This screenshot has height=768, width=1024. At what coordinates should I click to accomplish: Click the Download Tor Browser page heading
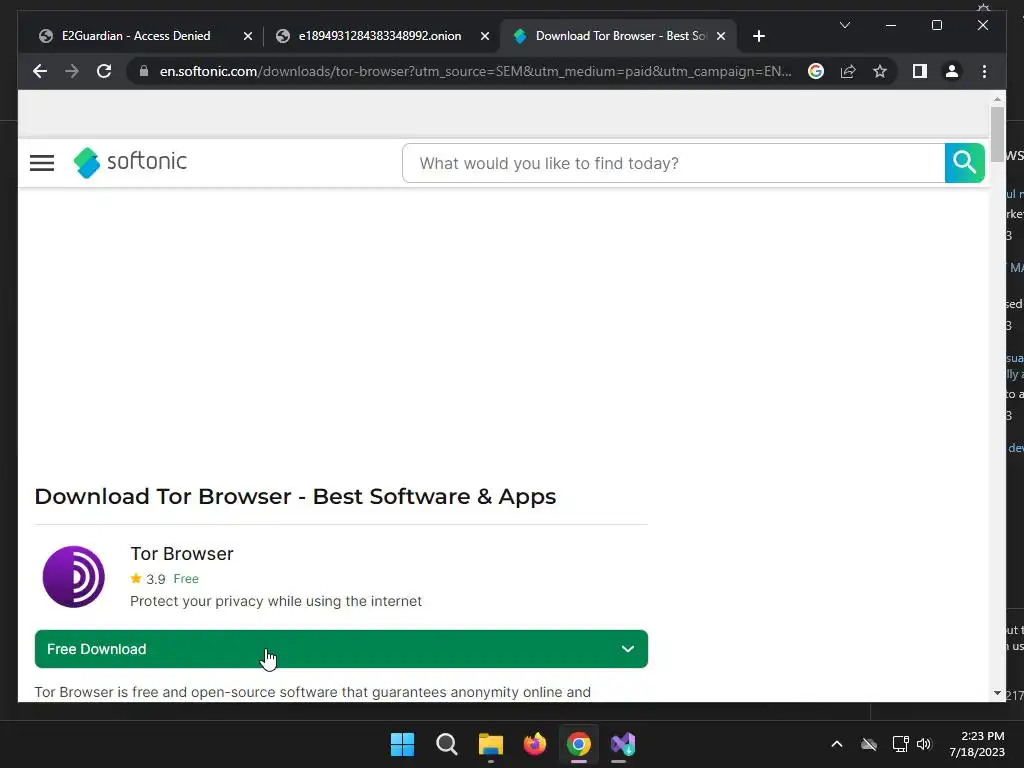click(295, 496)
